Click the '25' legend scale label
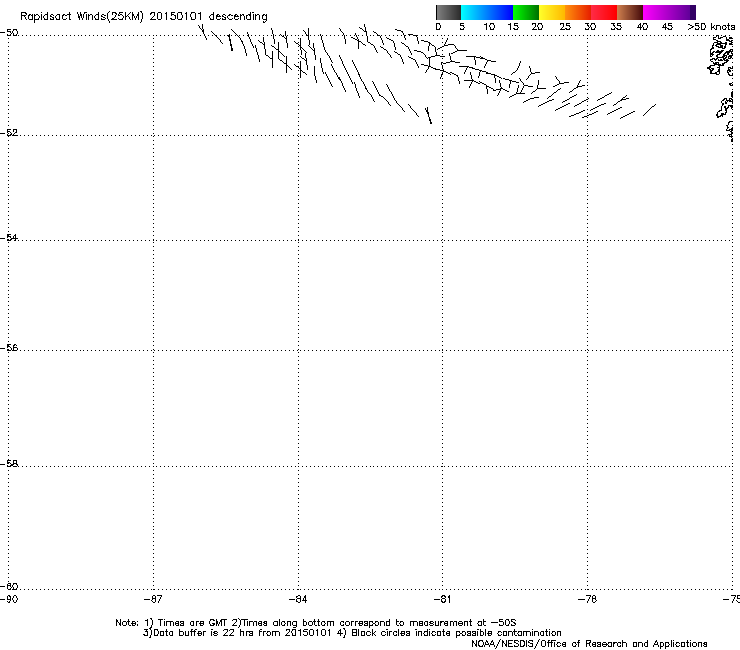Viewport: 740px width, 650px height. tap(565, 27)
